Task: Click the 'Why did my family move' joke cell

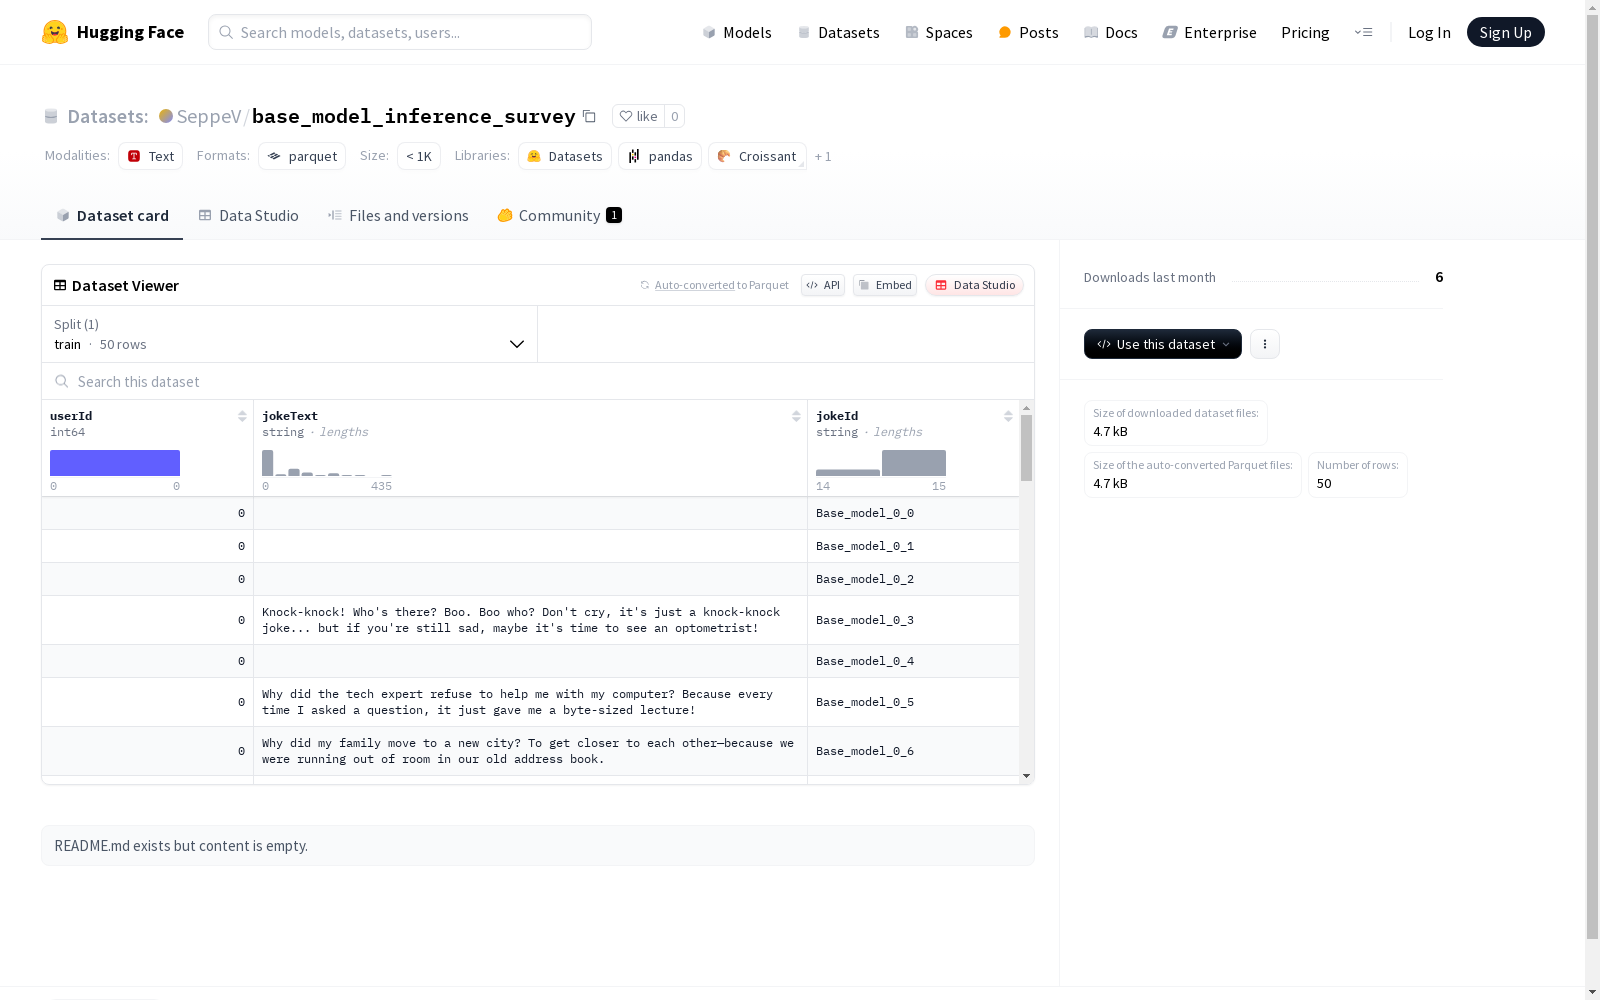Action: 530,751
